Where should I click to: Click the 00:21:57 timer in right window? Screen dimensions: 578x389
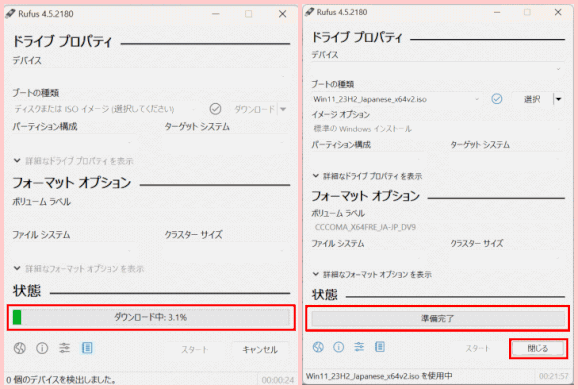[x=554, y=376]
